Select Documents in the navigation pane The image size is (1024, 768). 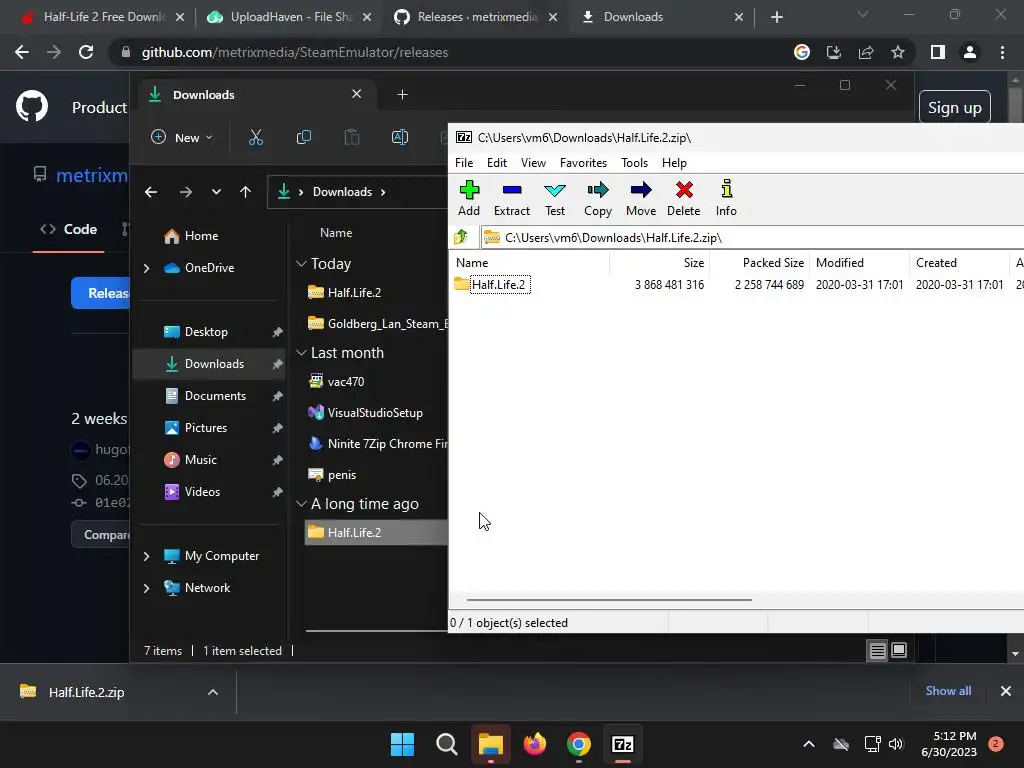(215, 396)
